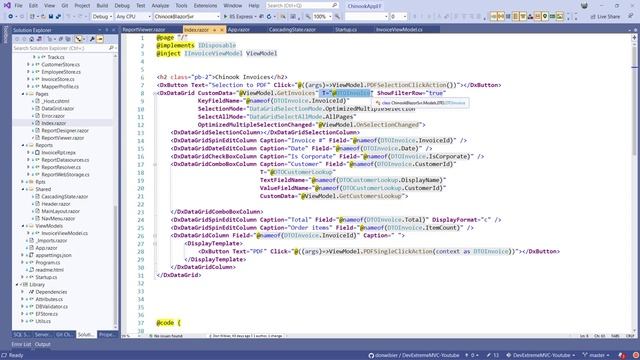Viewport: 640px width, 360px height.
Task: Click the Live Share button
Action: [605, 16]
